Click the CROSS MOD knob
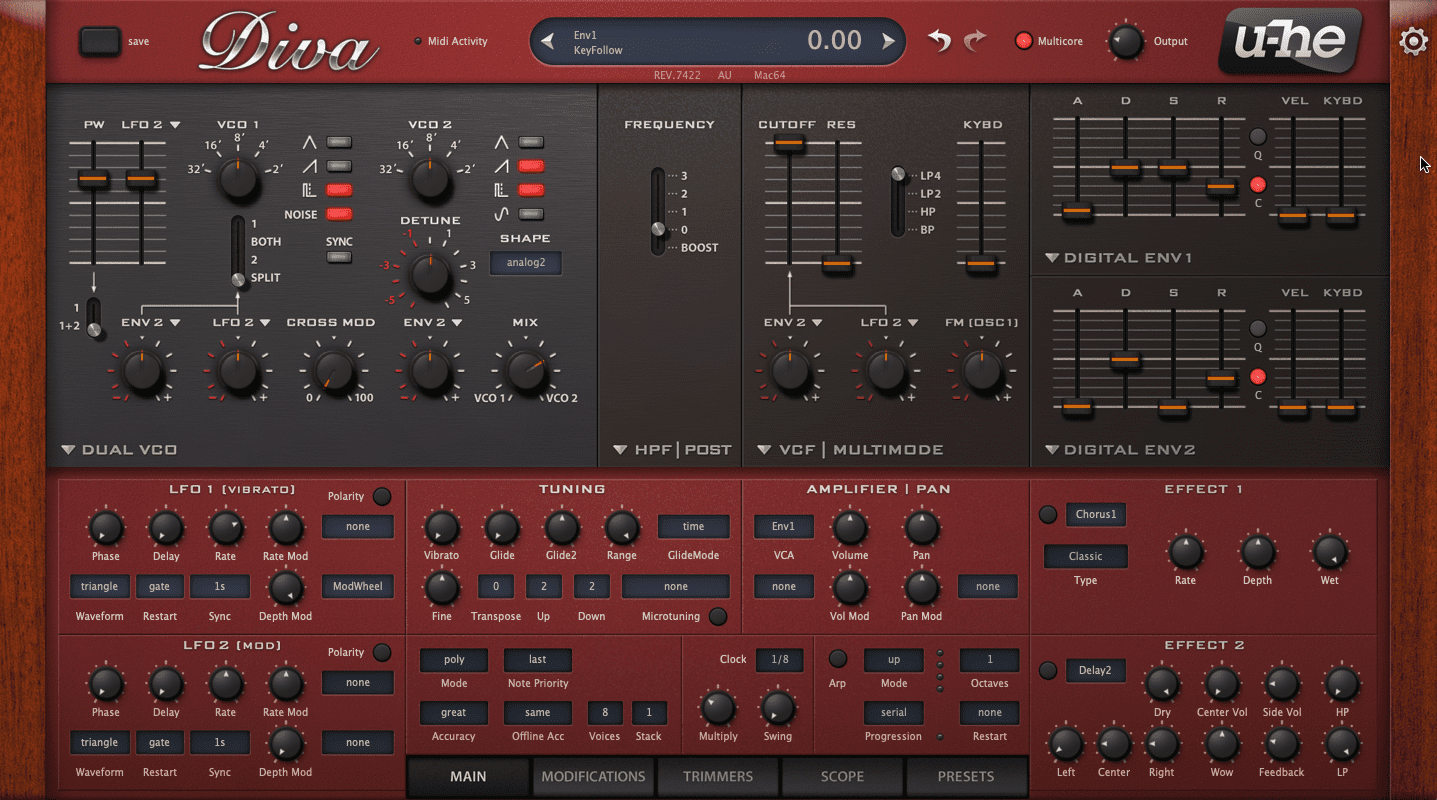The height and width of the screenshot is (800, 1437). pyautogui.click(x=334, y=371)
